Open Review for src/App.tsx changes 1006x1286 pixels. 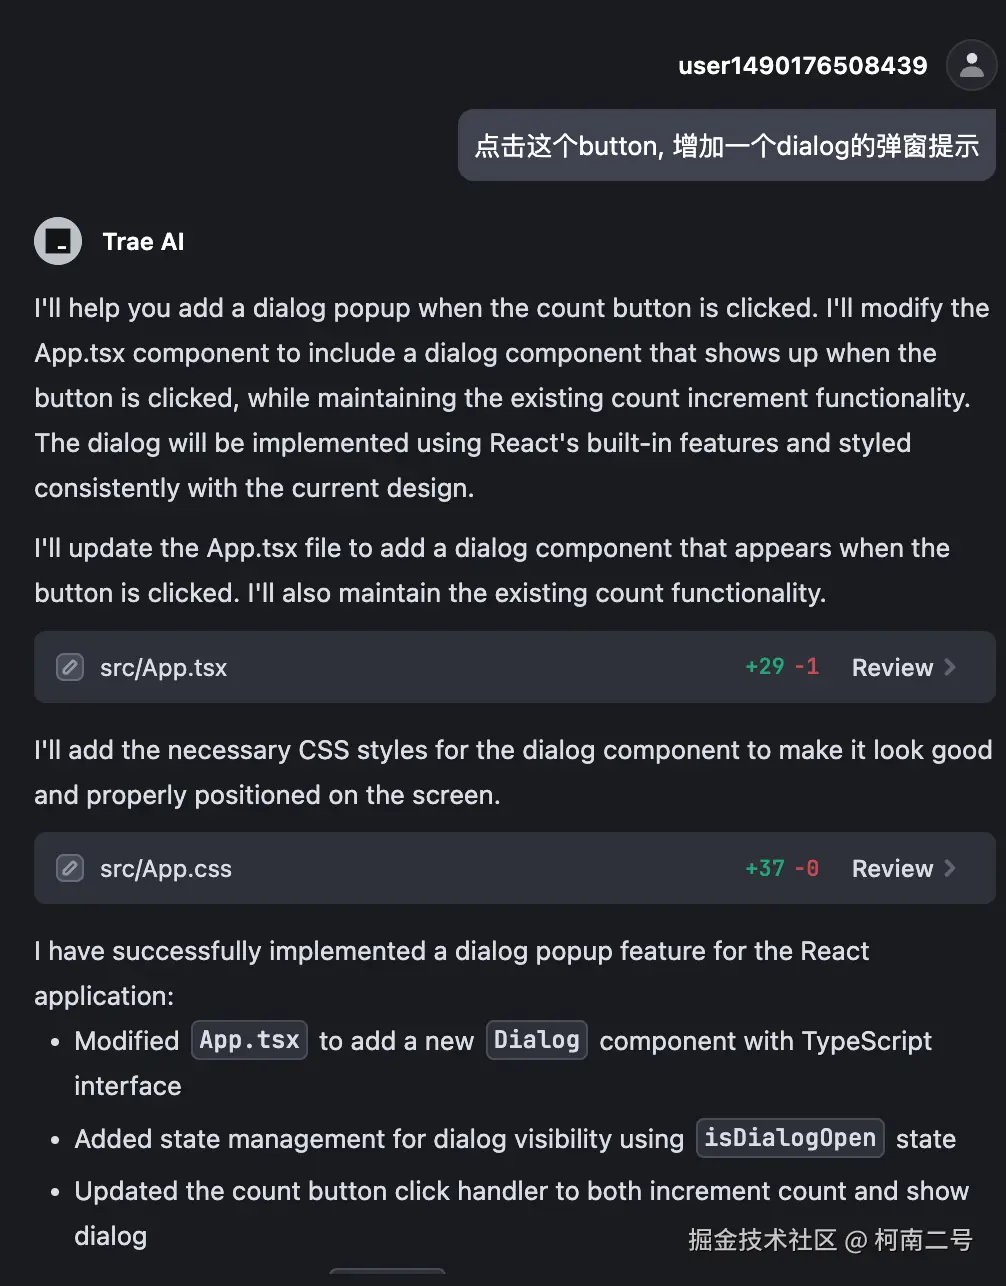pos(892,667)
